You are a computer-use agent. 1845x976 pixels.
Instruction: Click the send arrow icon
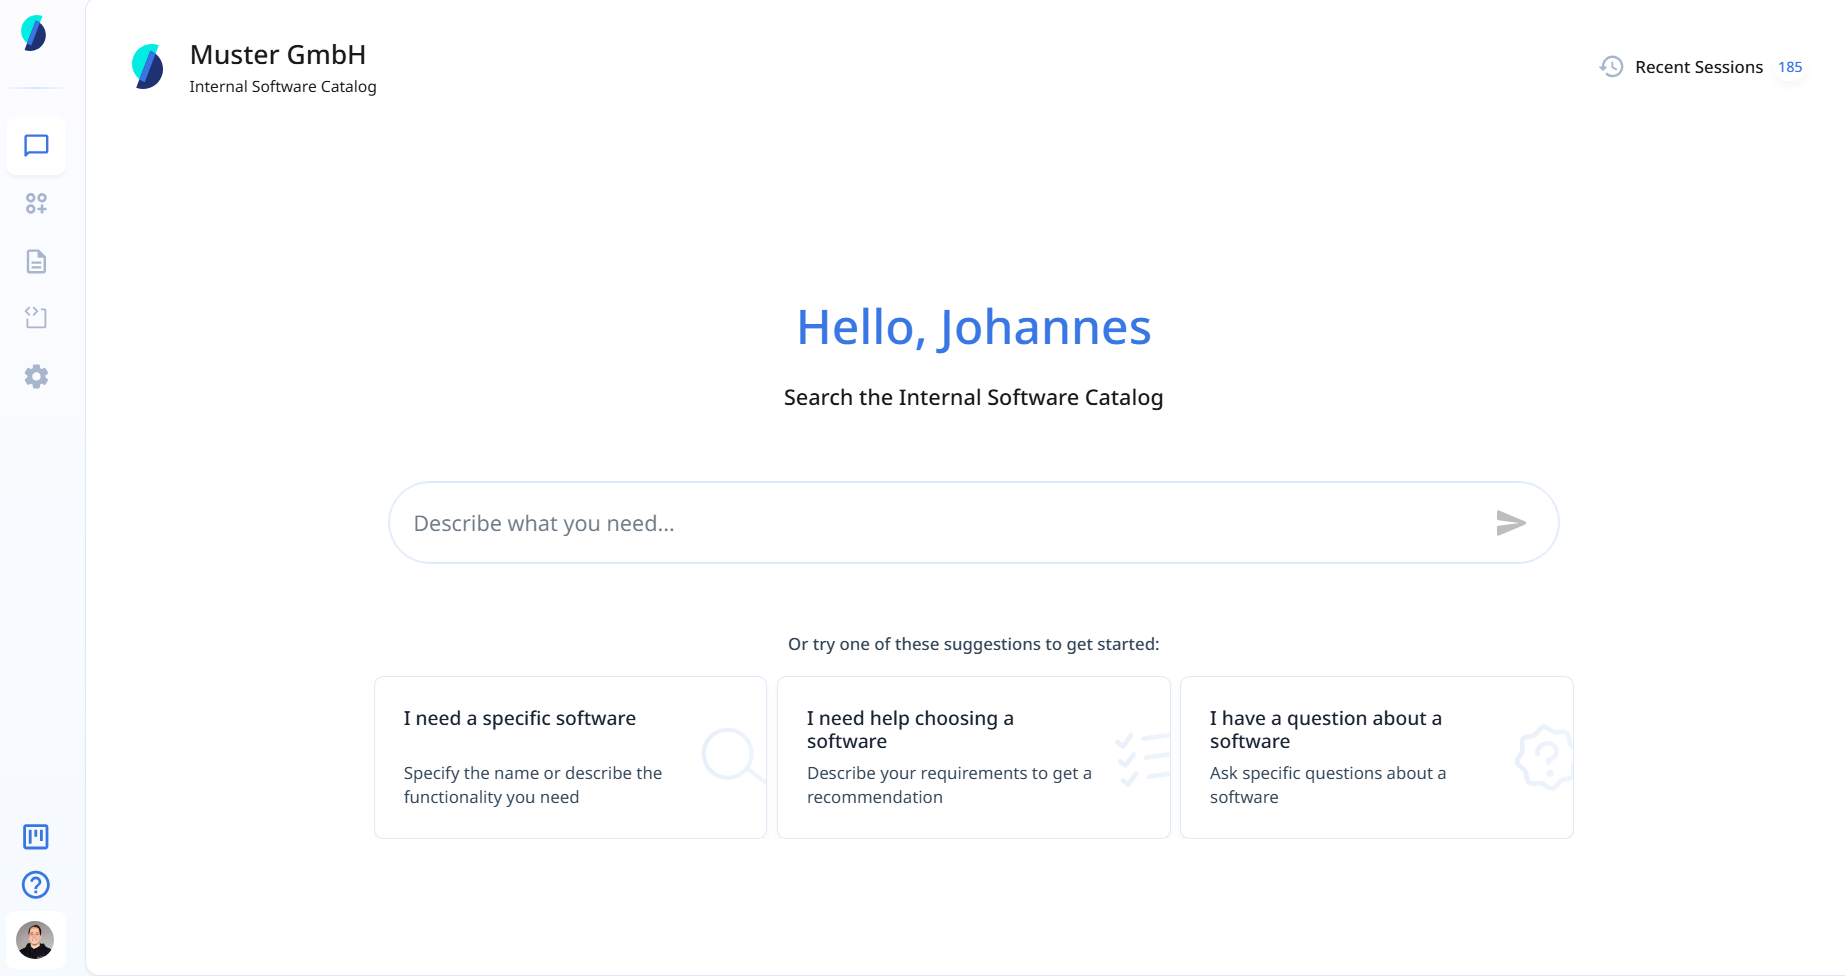[1510, 523]
